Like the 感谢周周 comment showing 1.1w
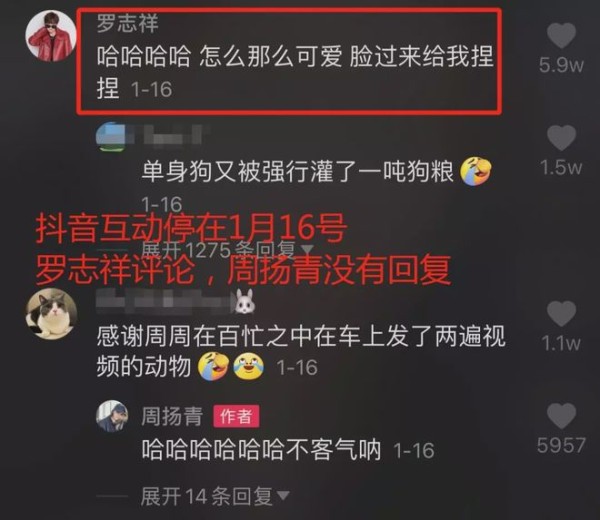 (561, 314)
